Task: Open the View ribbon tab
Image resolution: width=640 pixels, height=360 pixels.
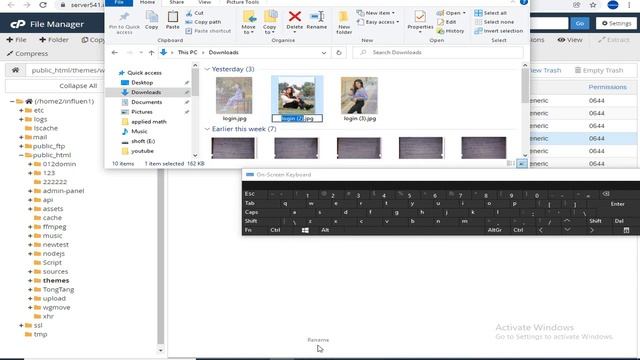Action: [204, 2]
